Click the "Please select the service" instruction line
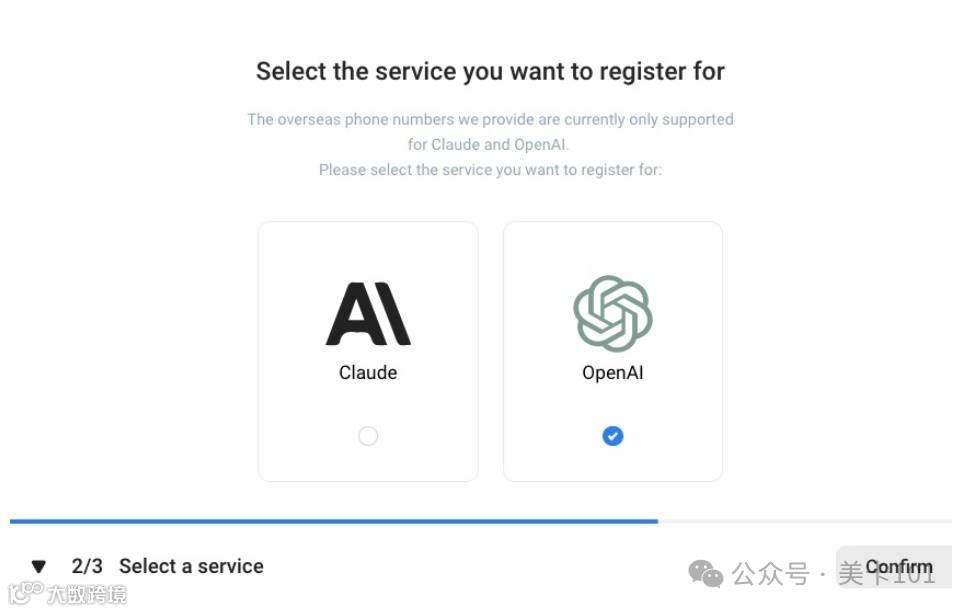Image resolution: width=966 pixels, height=612 pixels. pos(490,170)
